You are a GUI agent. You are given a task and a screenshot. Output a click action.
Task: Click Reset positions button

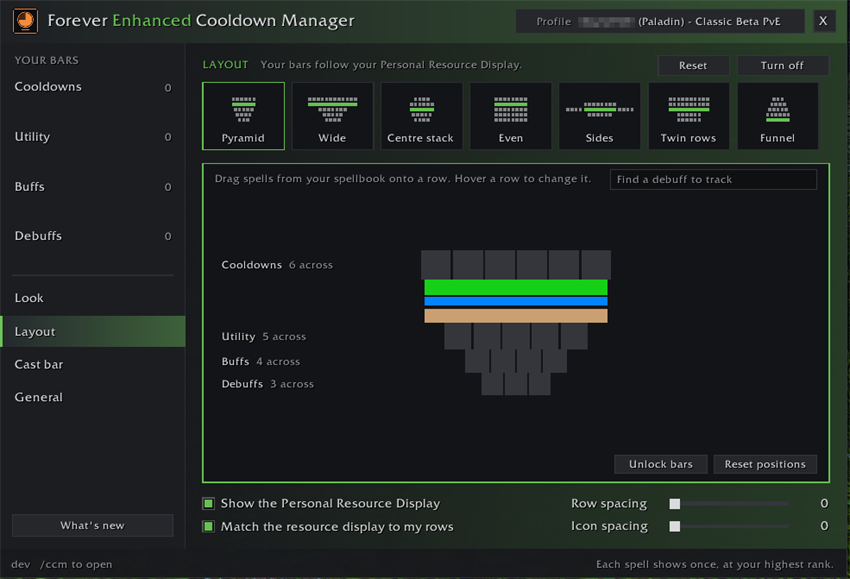[765, 464]
